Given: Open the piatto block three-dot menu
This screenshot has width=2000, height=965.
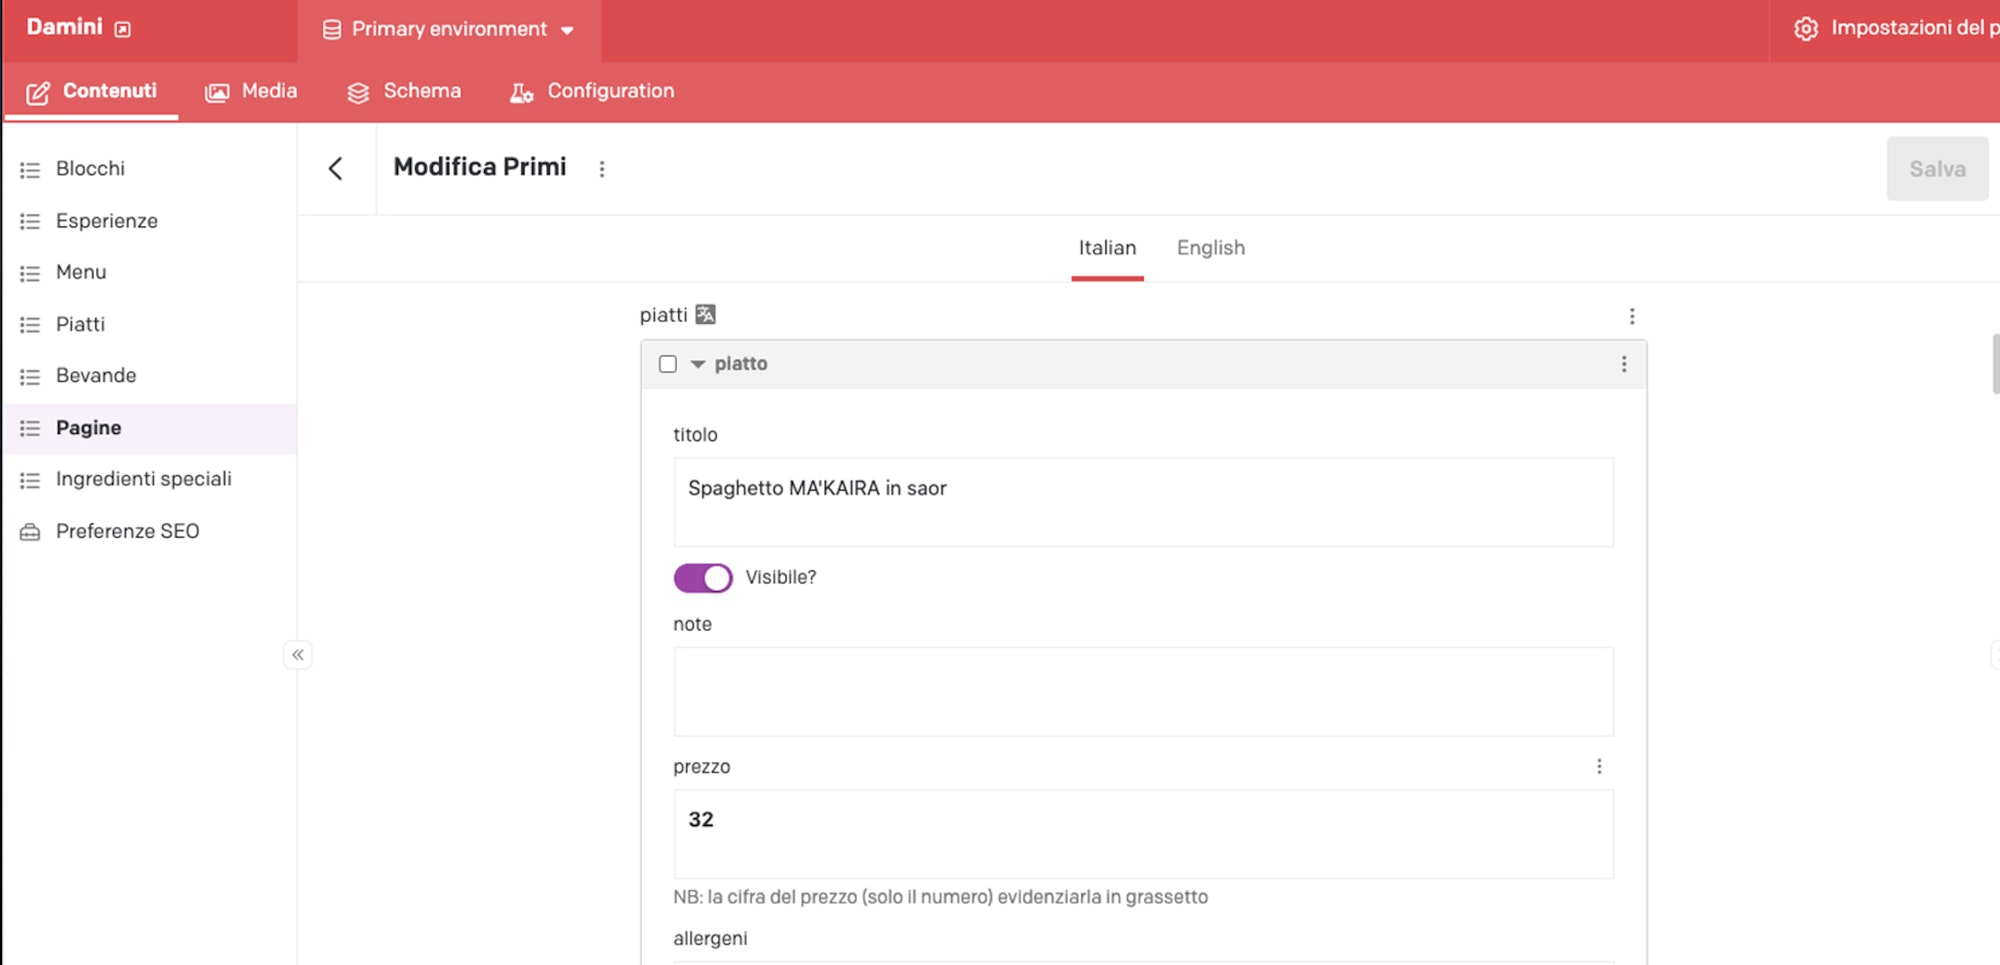Looking at the screenshot, I should pyautogui.click(x=1624, y=364).
